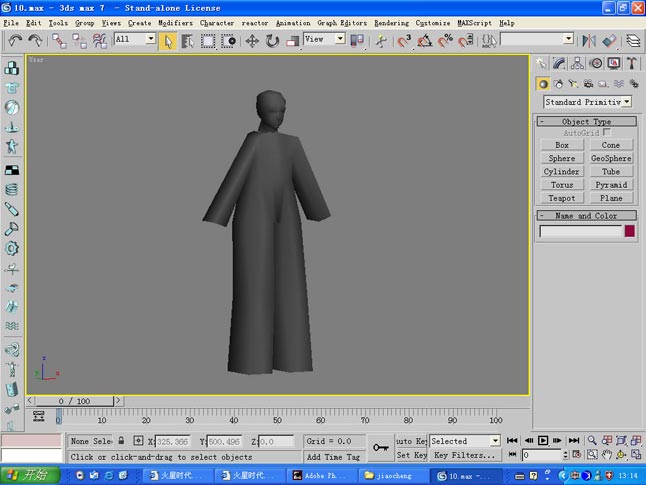Open the File menu
This screenshot has width=646, height=485.
[x=11, y=23]
